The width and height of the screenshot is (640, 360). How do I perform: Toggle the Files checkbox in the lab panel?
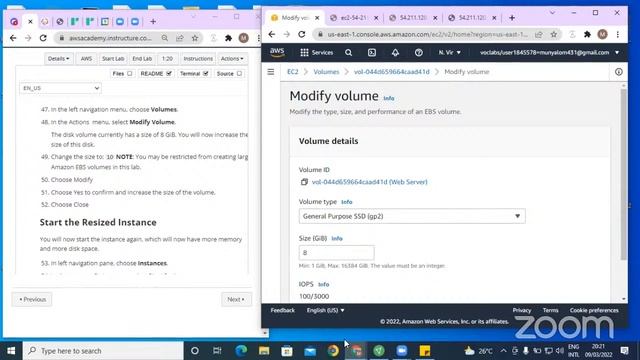(x=130, y=73)
